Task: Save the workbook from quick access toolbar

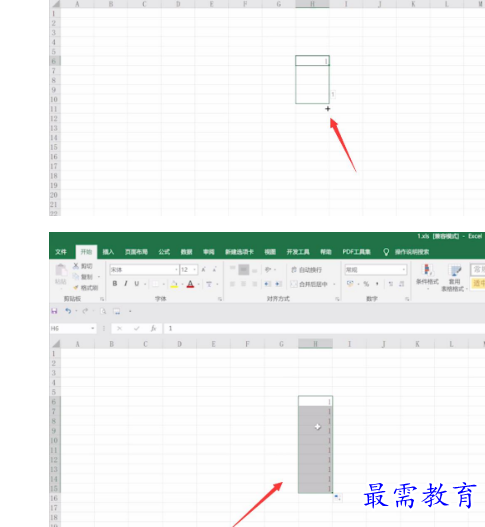Action: click(x=54, y=311)
